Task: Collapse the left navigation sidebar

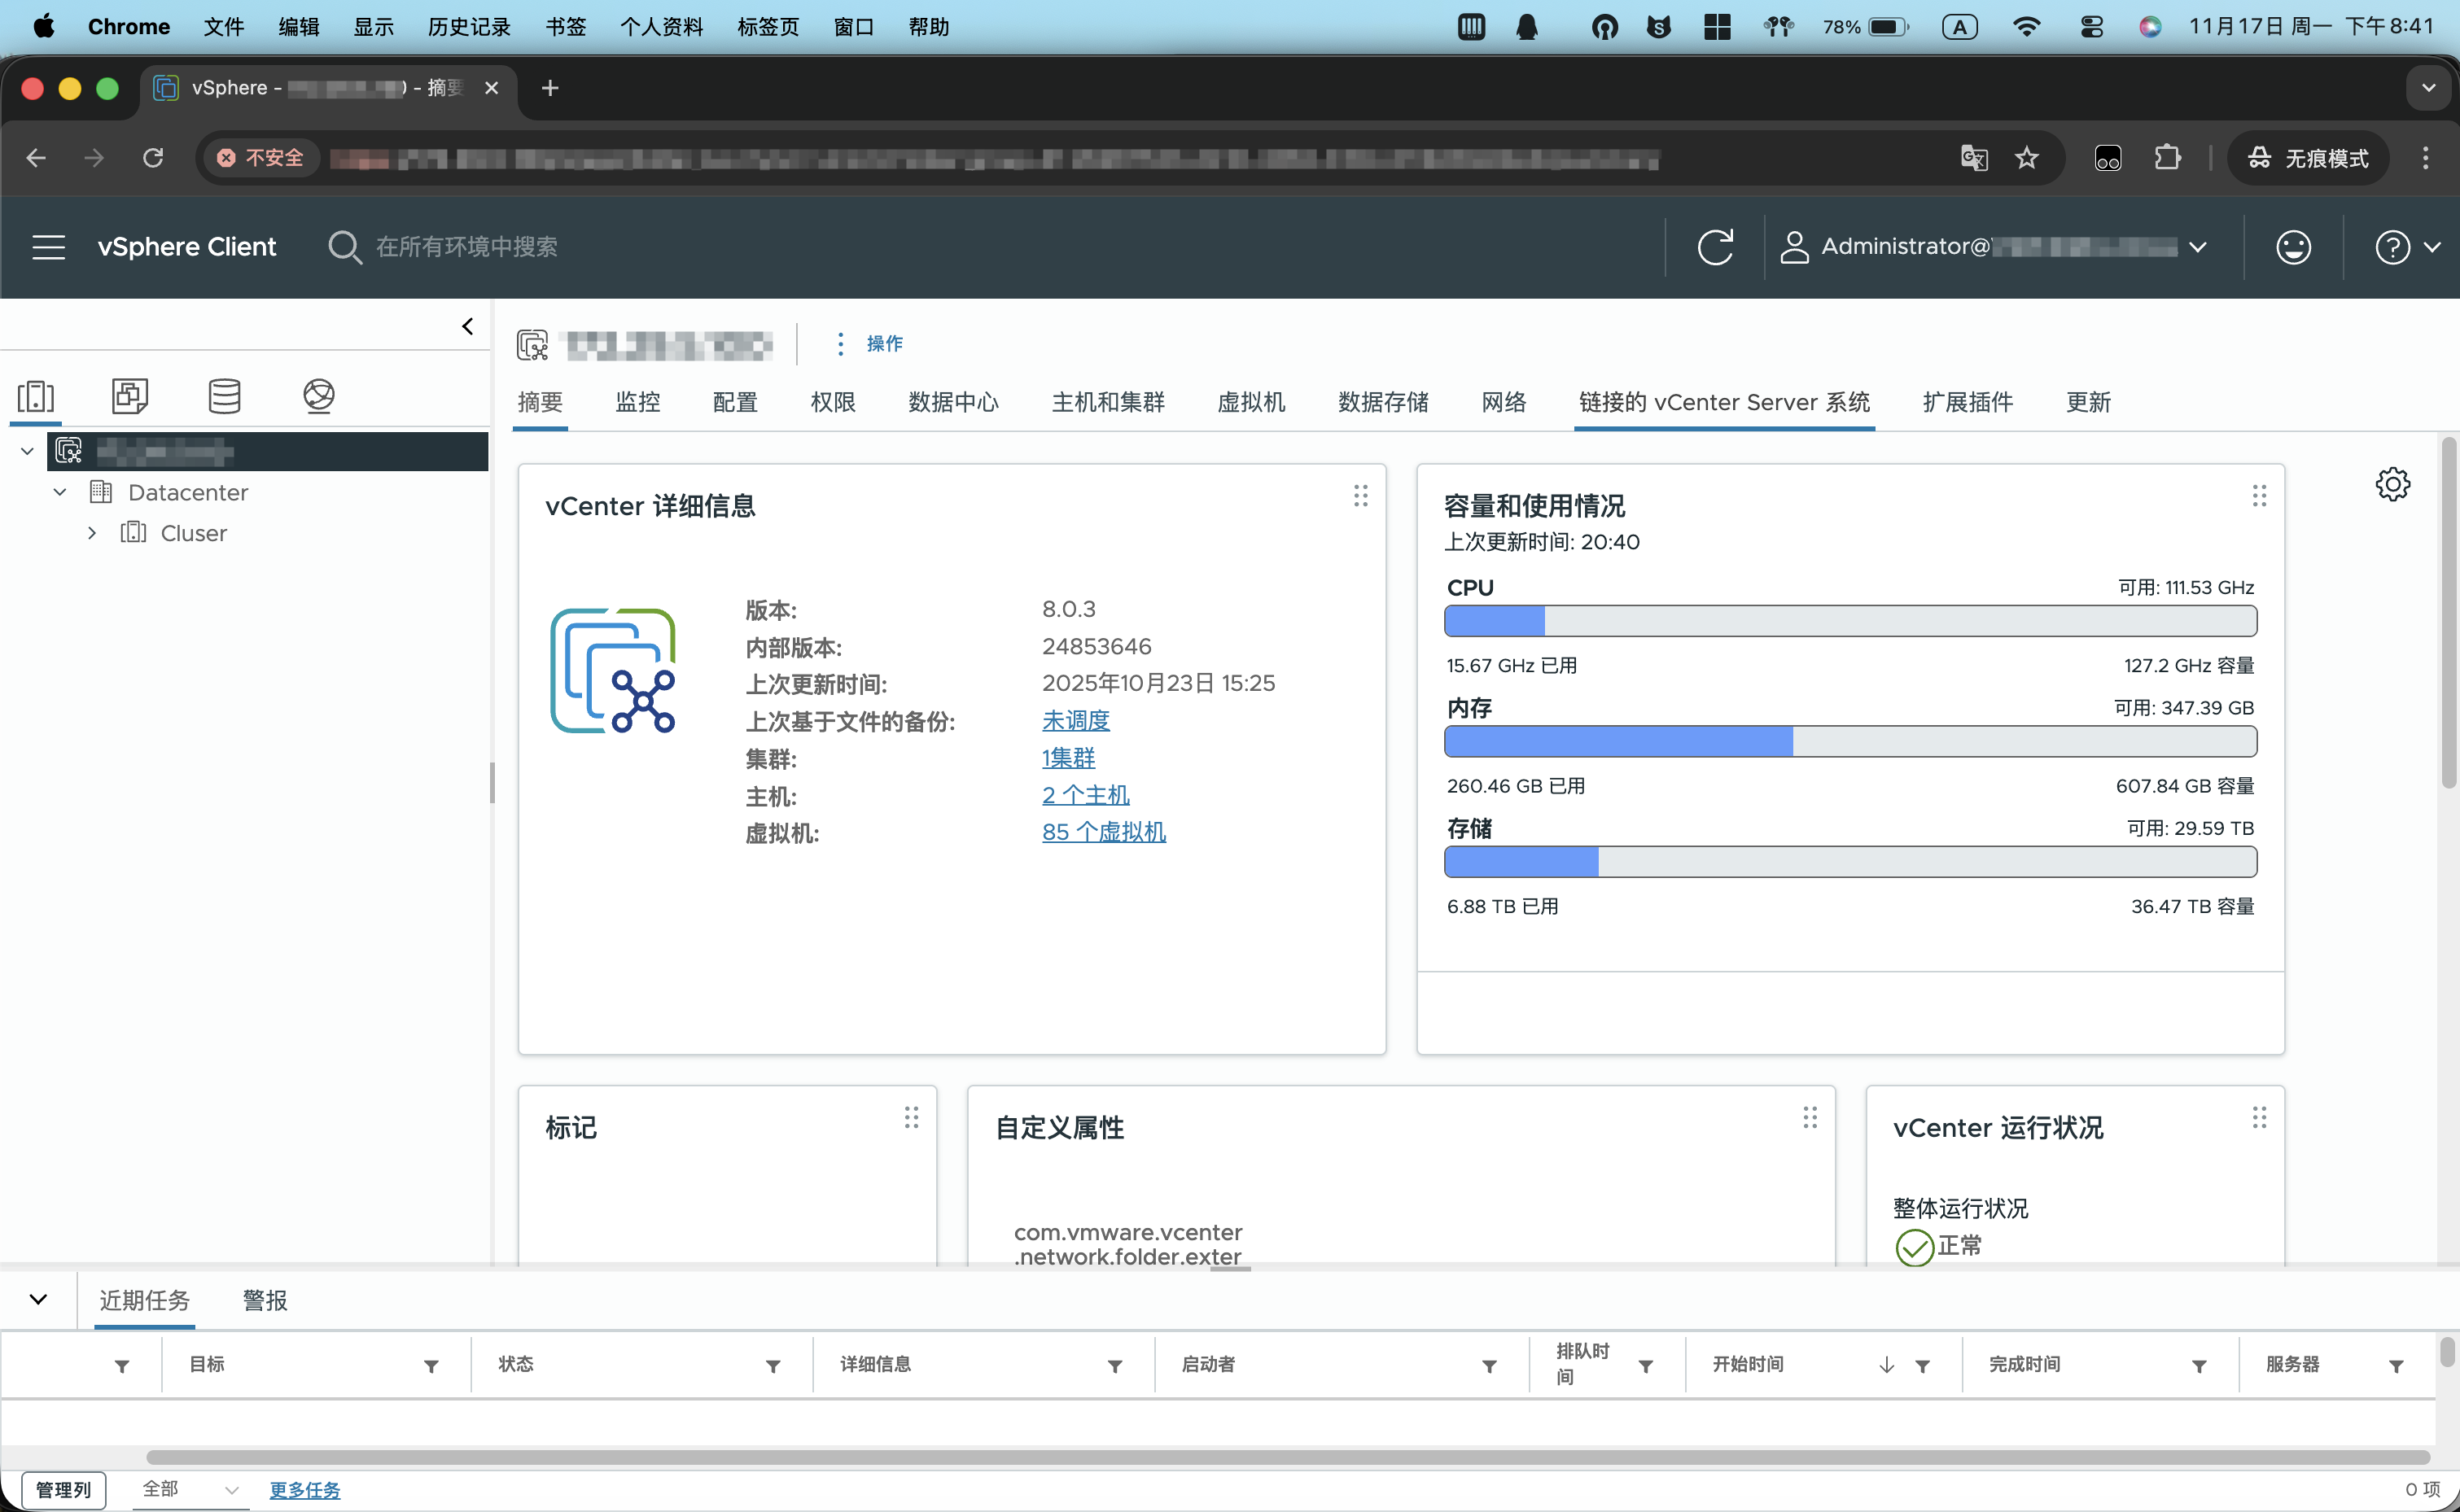Action: pyautogui.click(x=467, y=326)
